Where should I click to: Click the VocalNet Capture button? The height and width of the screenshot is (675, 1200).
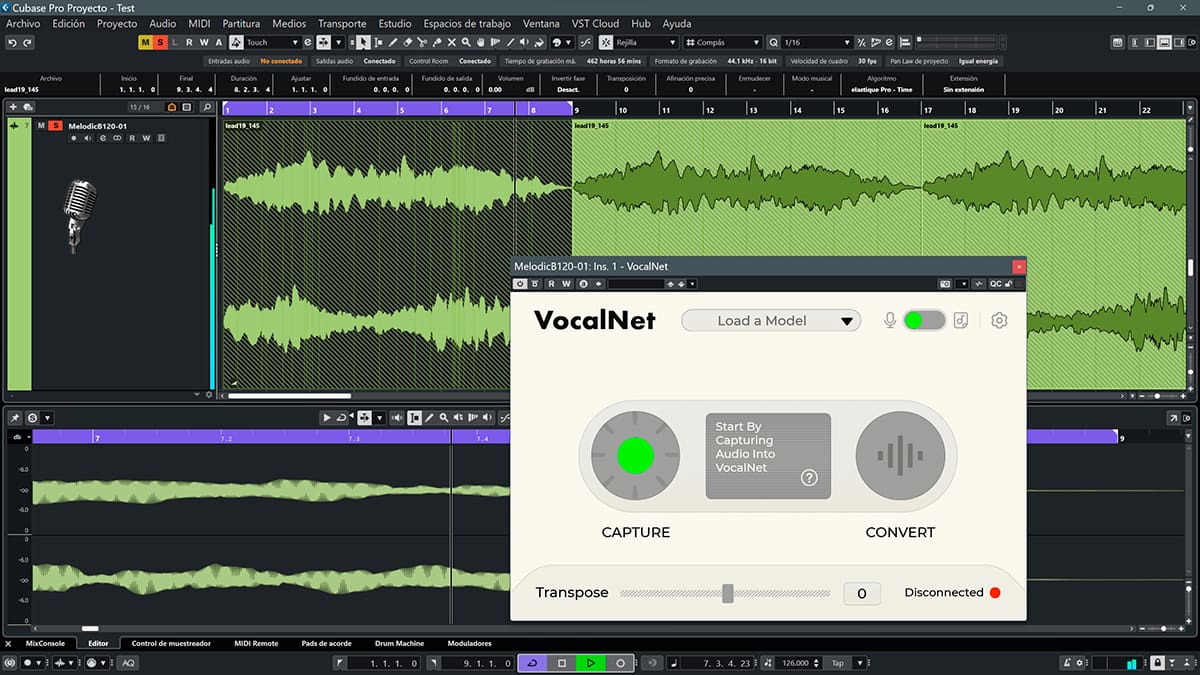tap(636, 457)
